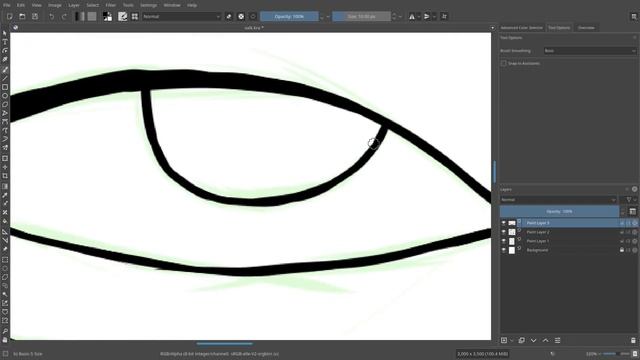Image resolution: width=640 pixels, height=360 pixels.
Task: Toggle wrap around mode
Action: pos(444,16)
